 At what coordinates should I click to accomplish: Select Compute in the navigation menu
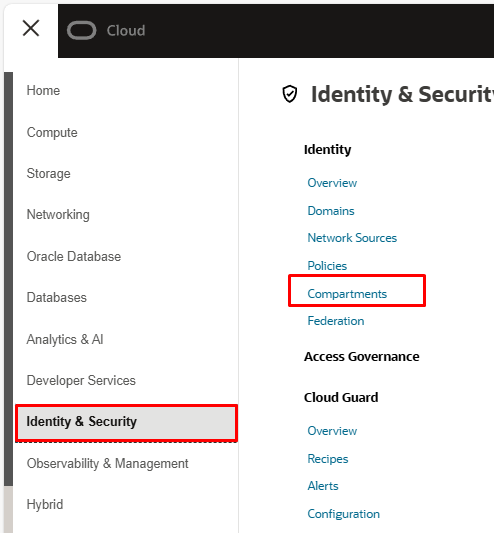pyautogui.click(x=52, y=133)
